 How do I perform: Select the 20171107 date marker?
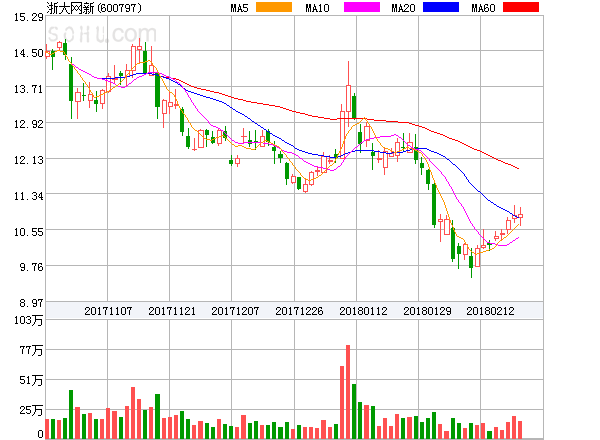(x=108, y=311)
